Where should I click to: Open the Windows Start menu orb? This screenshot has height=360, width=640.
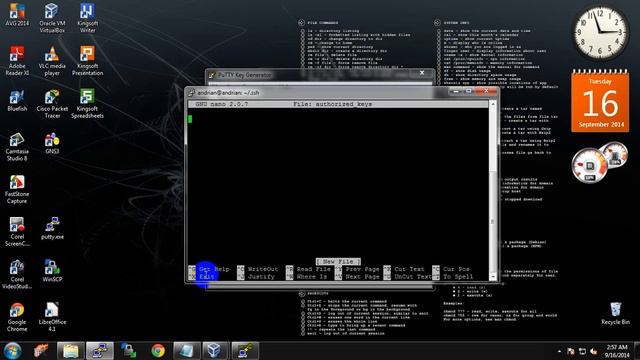tap(13, 351)
